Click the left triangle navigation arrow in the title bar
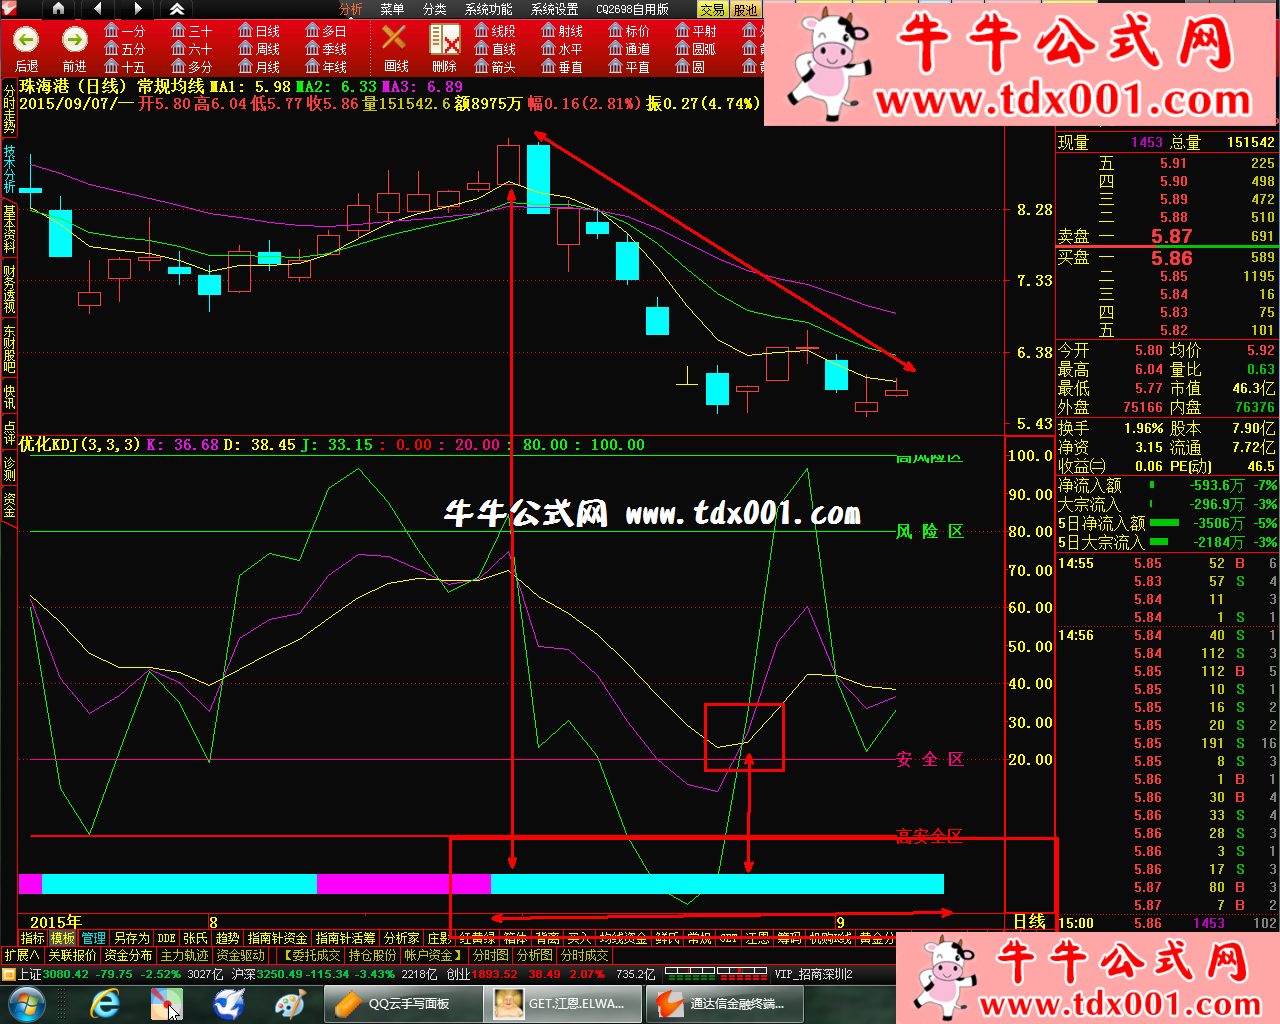Image resolution: width=1280 pixels, height=1024 pixels. point(97,9)
